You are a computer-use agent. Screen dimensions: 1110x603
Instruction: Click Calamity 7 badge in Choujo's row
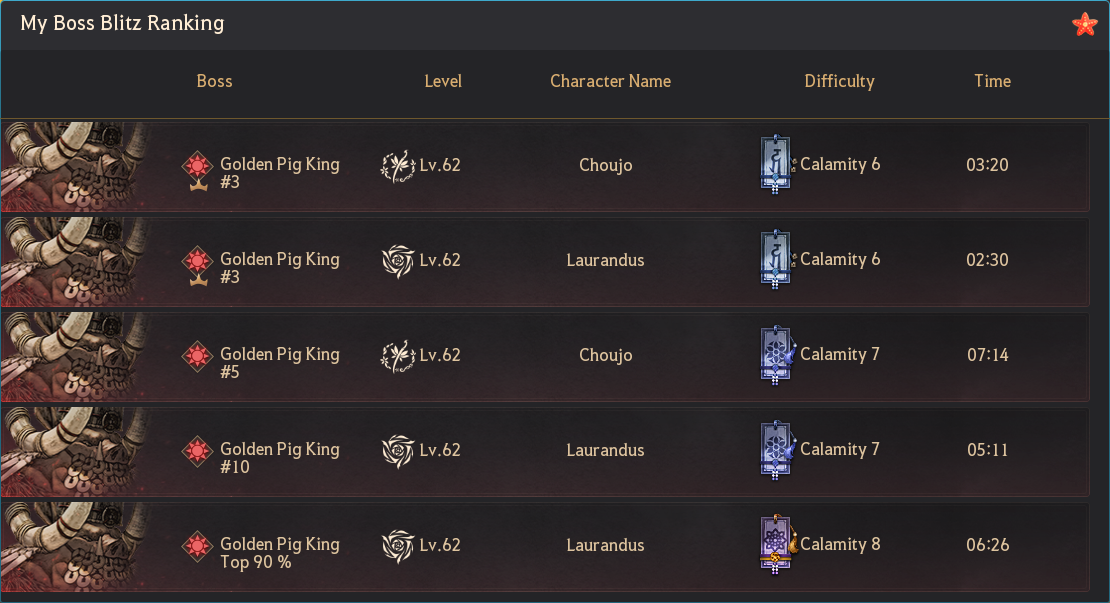[x=777, y=355]
